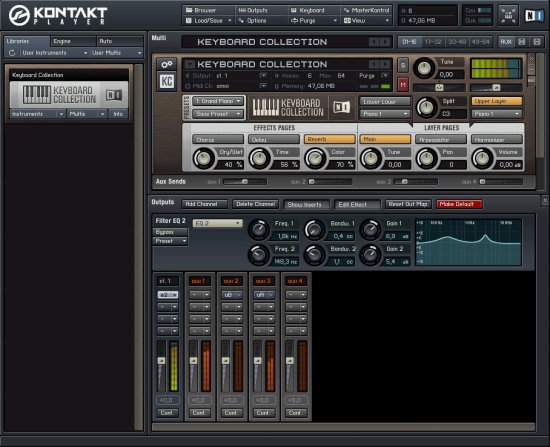
Task: Maximize all instruments using the rack header icon
Action: click(536, 42)
